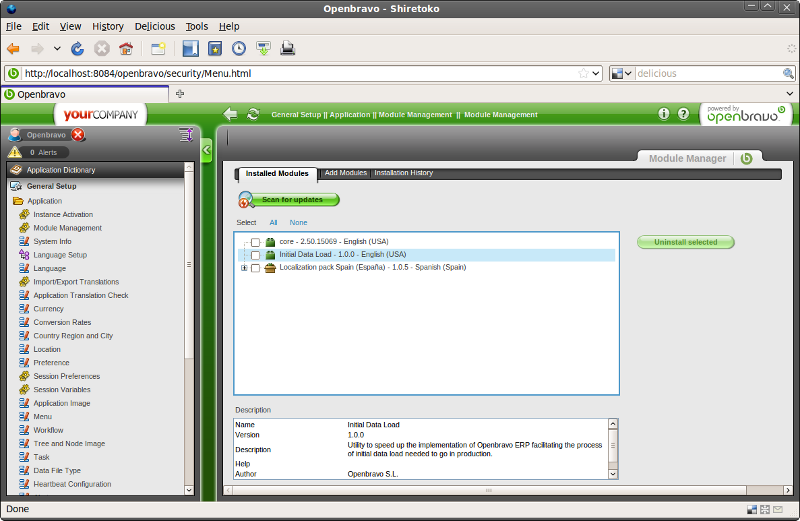The image size is (800, 521).
Task: Click the alerts warning triangle icon
Action: (x=15, y=152)
